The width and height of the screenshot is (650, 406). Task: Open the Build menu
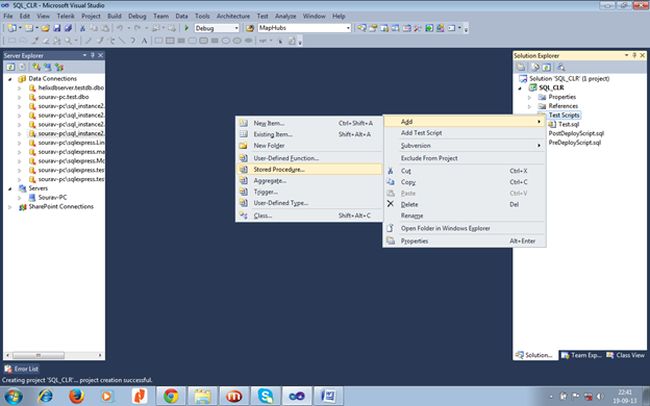114,16
